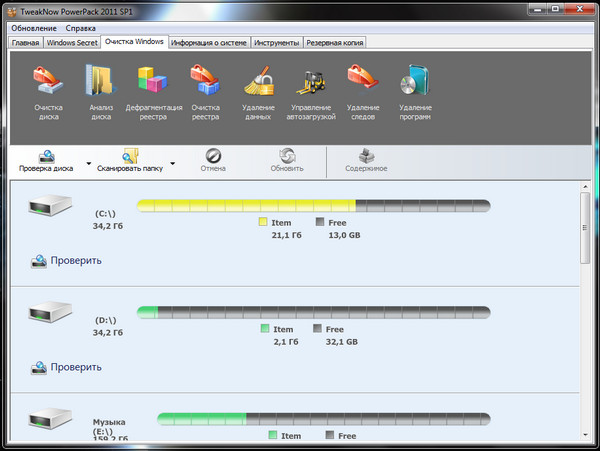Open the Очистка реестра tool
600x451 pixels.
[205, 93]
